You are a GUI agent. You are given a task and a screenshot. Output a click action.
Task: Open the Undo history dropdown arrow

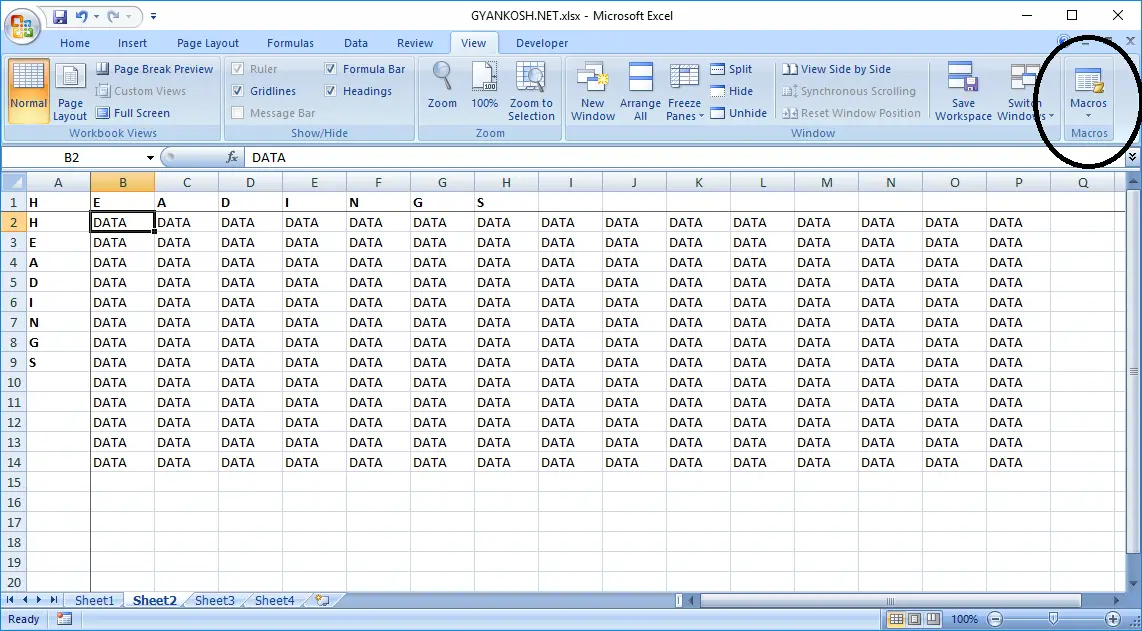coord(95,15)
